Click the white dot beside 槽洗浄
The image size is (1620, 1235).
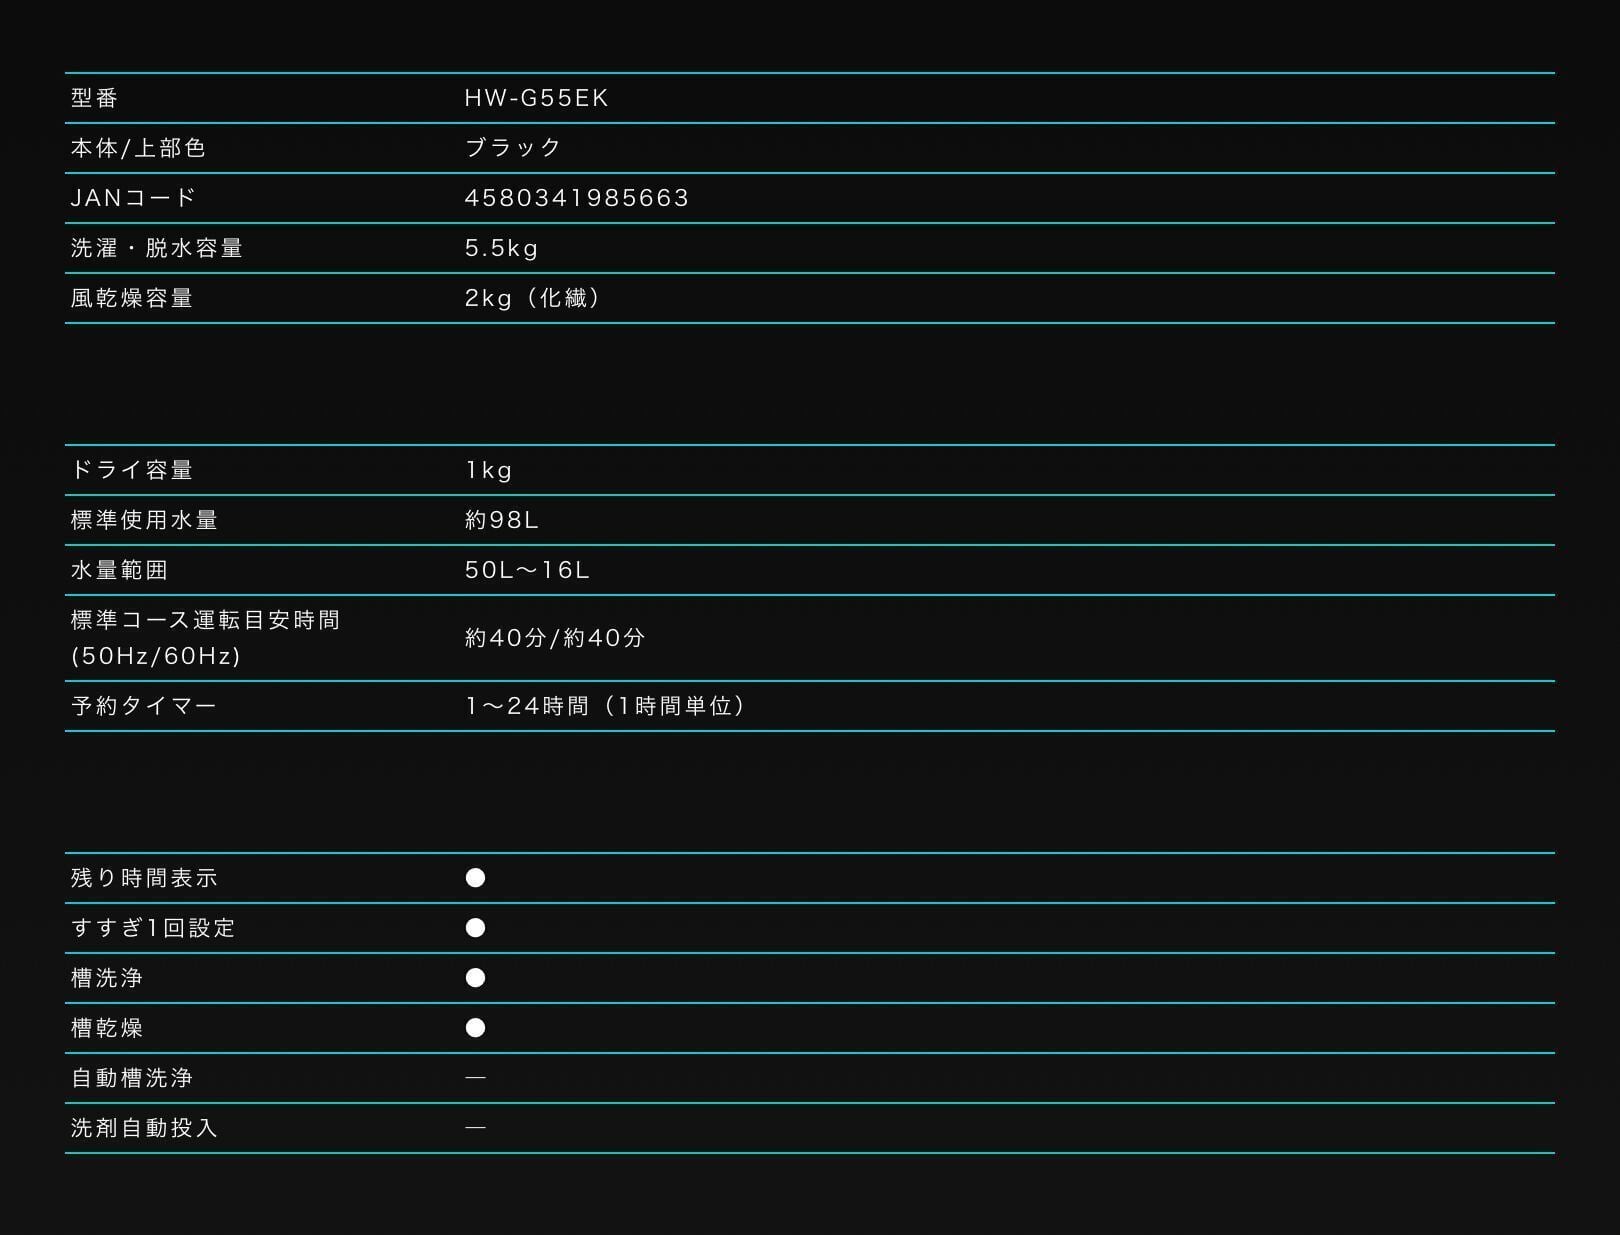click(476, 978)
